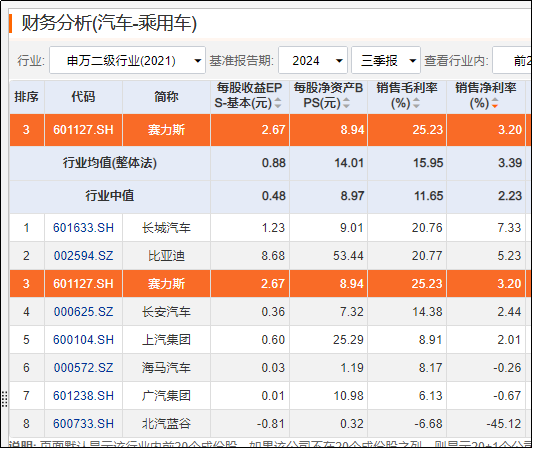533x449 pixels.
Task: Click 海马汽车 EPS value 0.03
Action: coord(273,368)
